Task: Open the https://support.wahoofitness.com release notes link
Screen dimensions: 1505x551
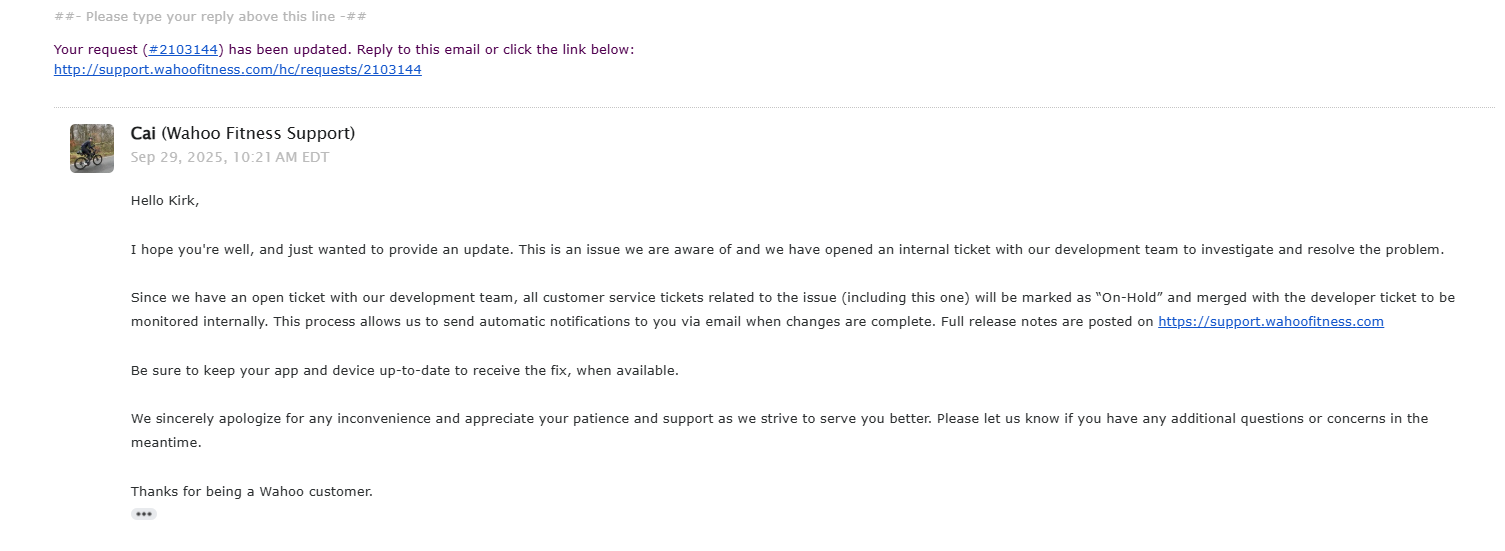Action: point(1270,322)
